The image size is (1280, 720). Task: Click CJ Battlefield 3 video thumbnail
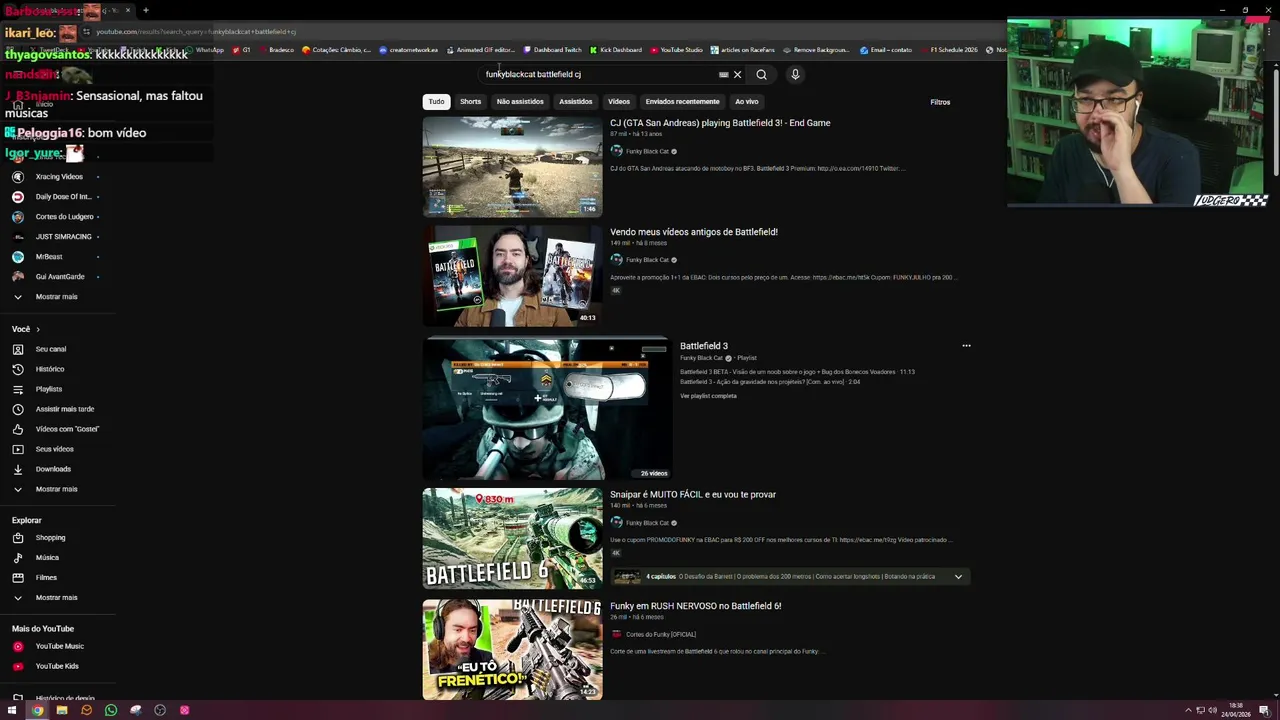[x=512, y=166]
